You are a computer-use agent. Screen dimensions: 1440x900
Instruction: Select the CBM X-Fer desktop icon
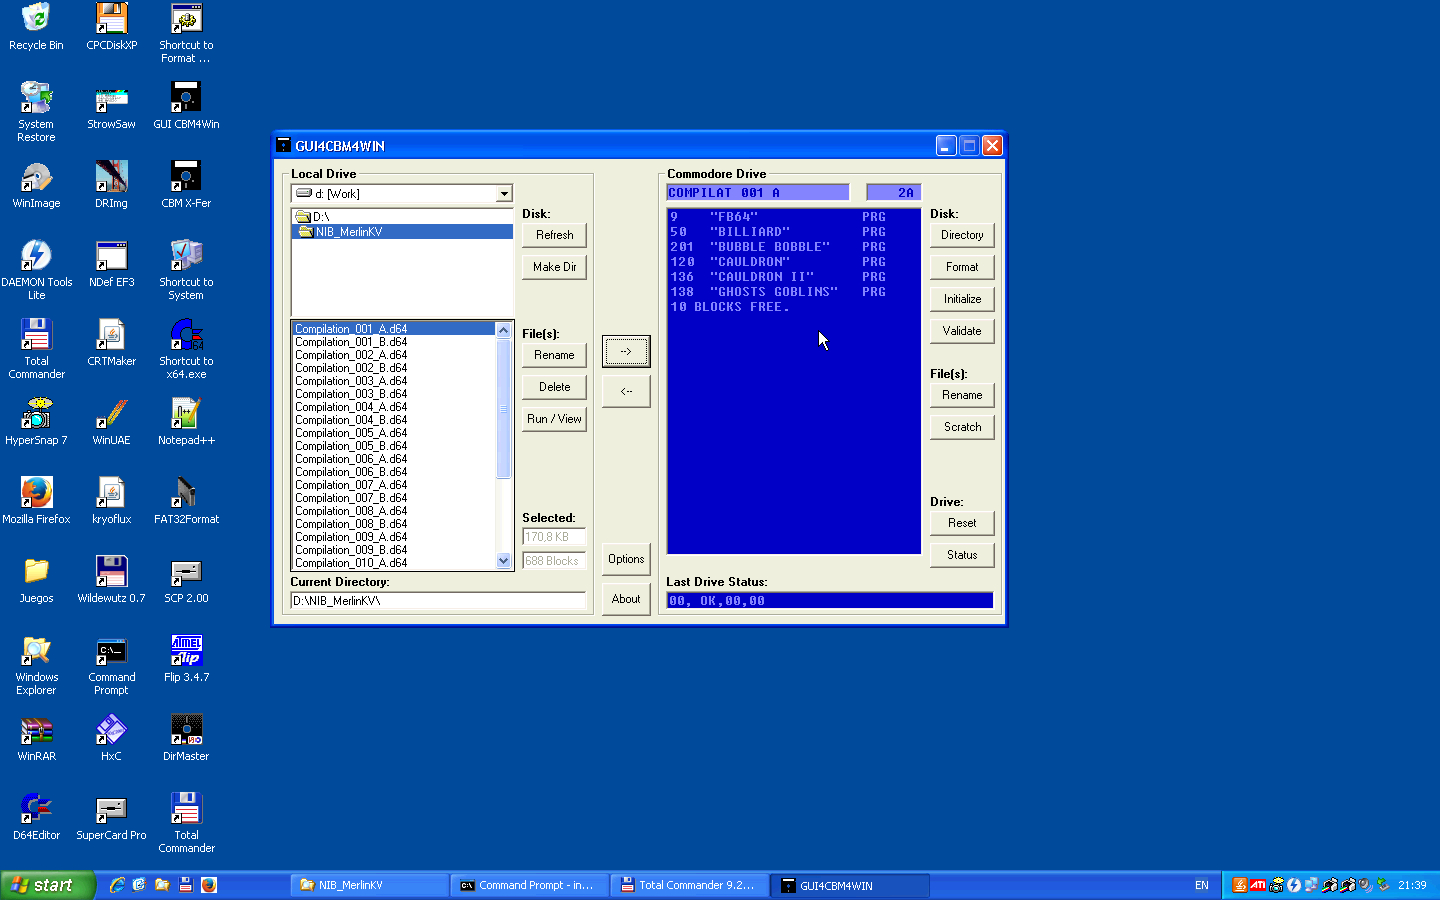[186, 185]
